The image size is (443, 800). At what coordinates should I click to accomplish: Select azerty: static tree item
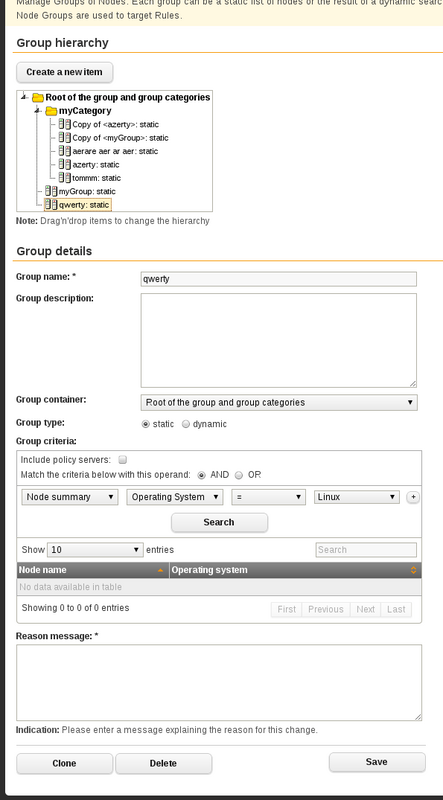pyautogui.click(x=95, y=165)
